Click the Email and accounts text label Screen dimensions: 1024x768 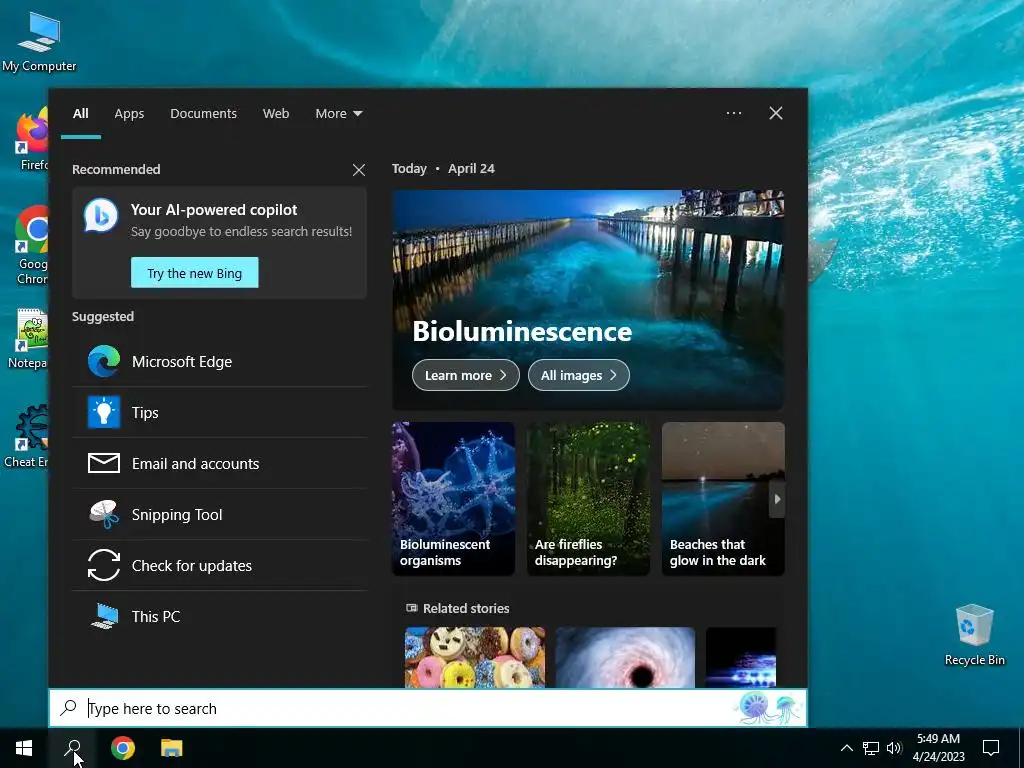point(195,464)
